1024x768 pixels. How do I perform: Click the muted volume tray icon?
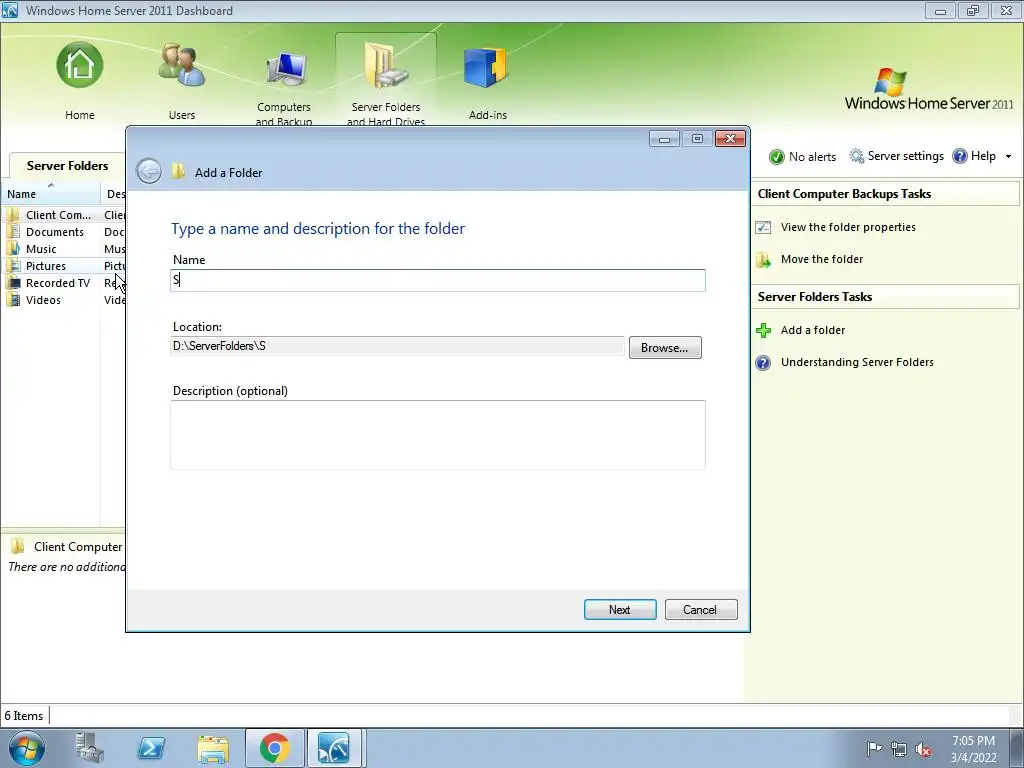tap(923, 749)
